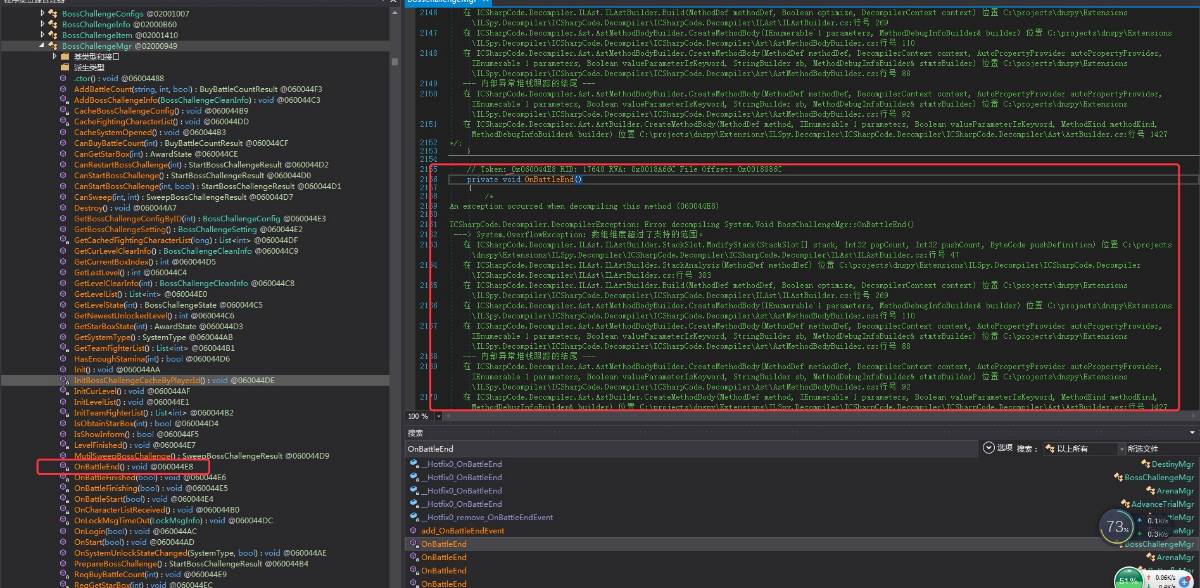Select InitTeamFighterList() method

pyautogui.click(x=153, y=412)
